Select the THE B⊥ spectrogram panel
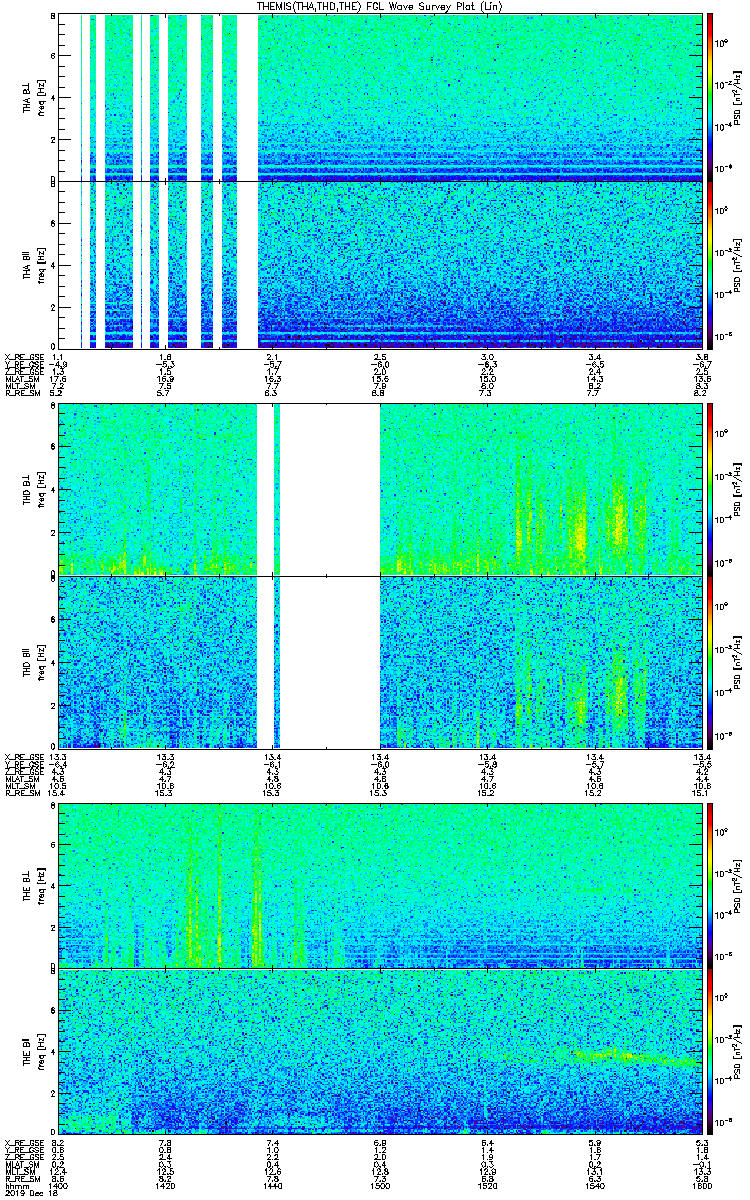 pyautogui.click(x=381, y=885)
